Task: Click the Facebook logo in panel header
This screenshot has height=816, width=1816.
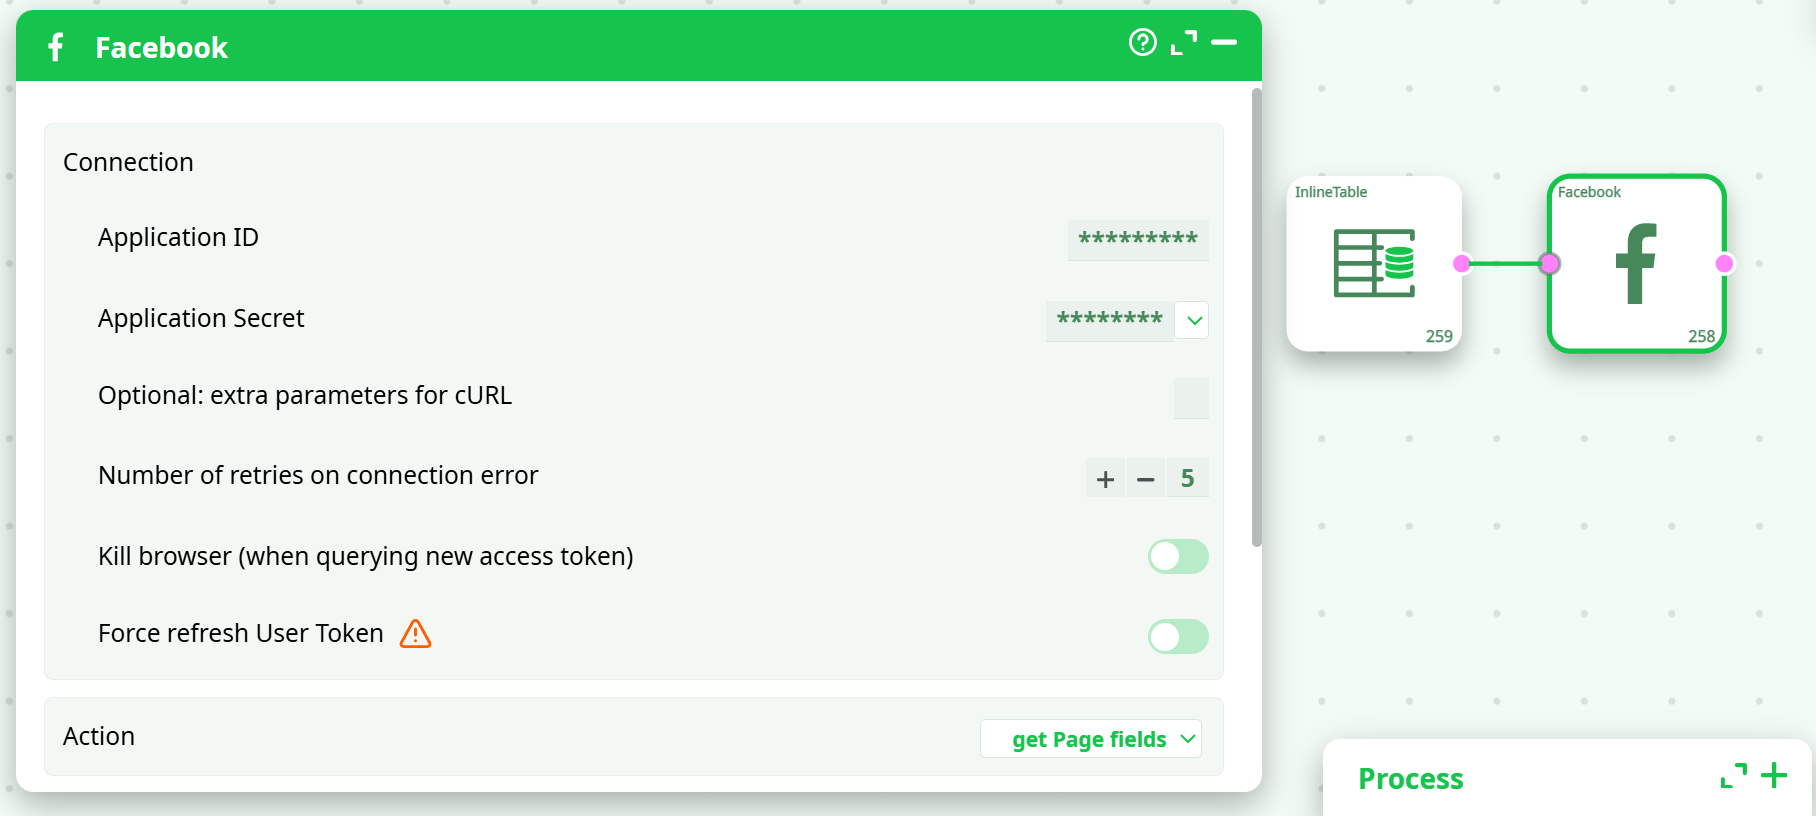Action: pos(56,47)
